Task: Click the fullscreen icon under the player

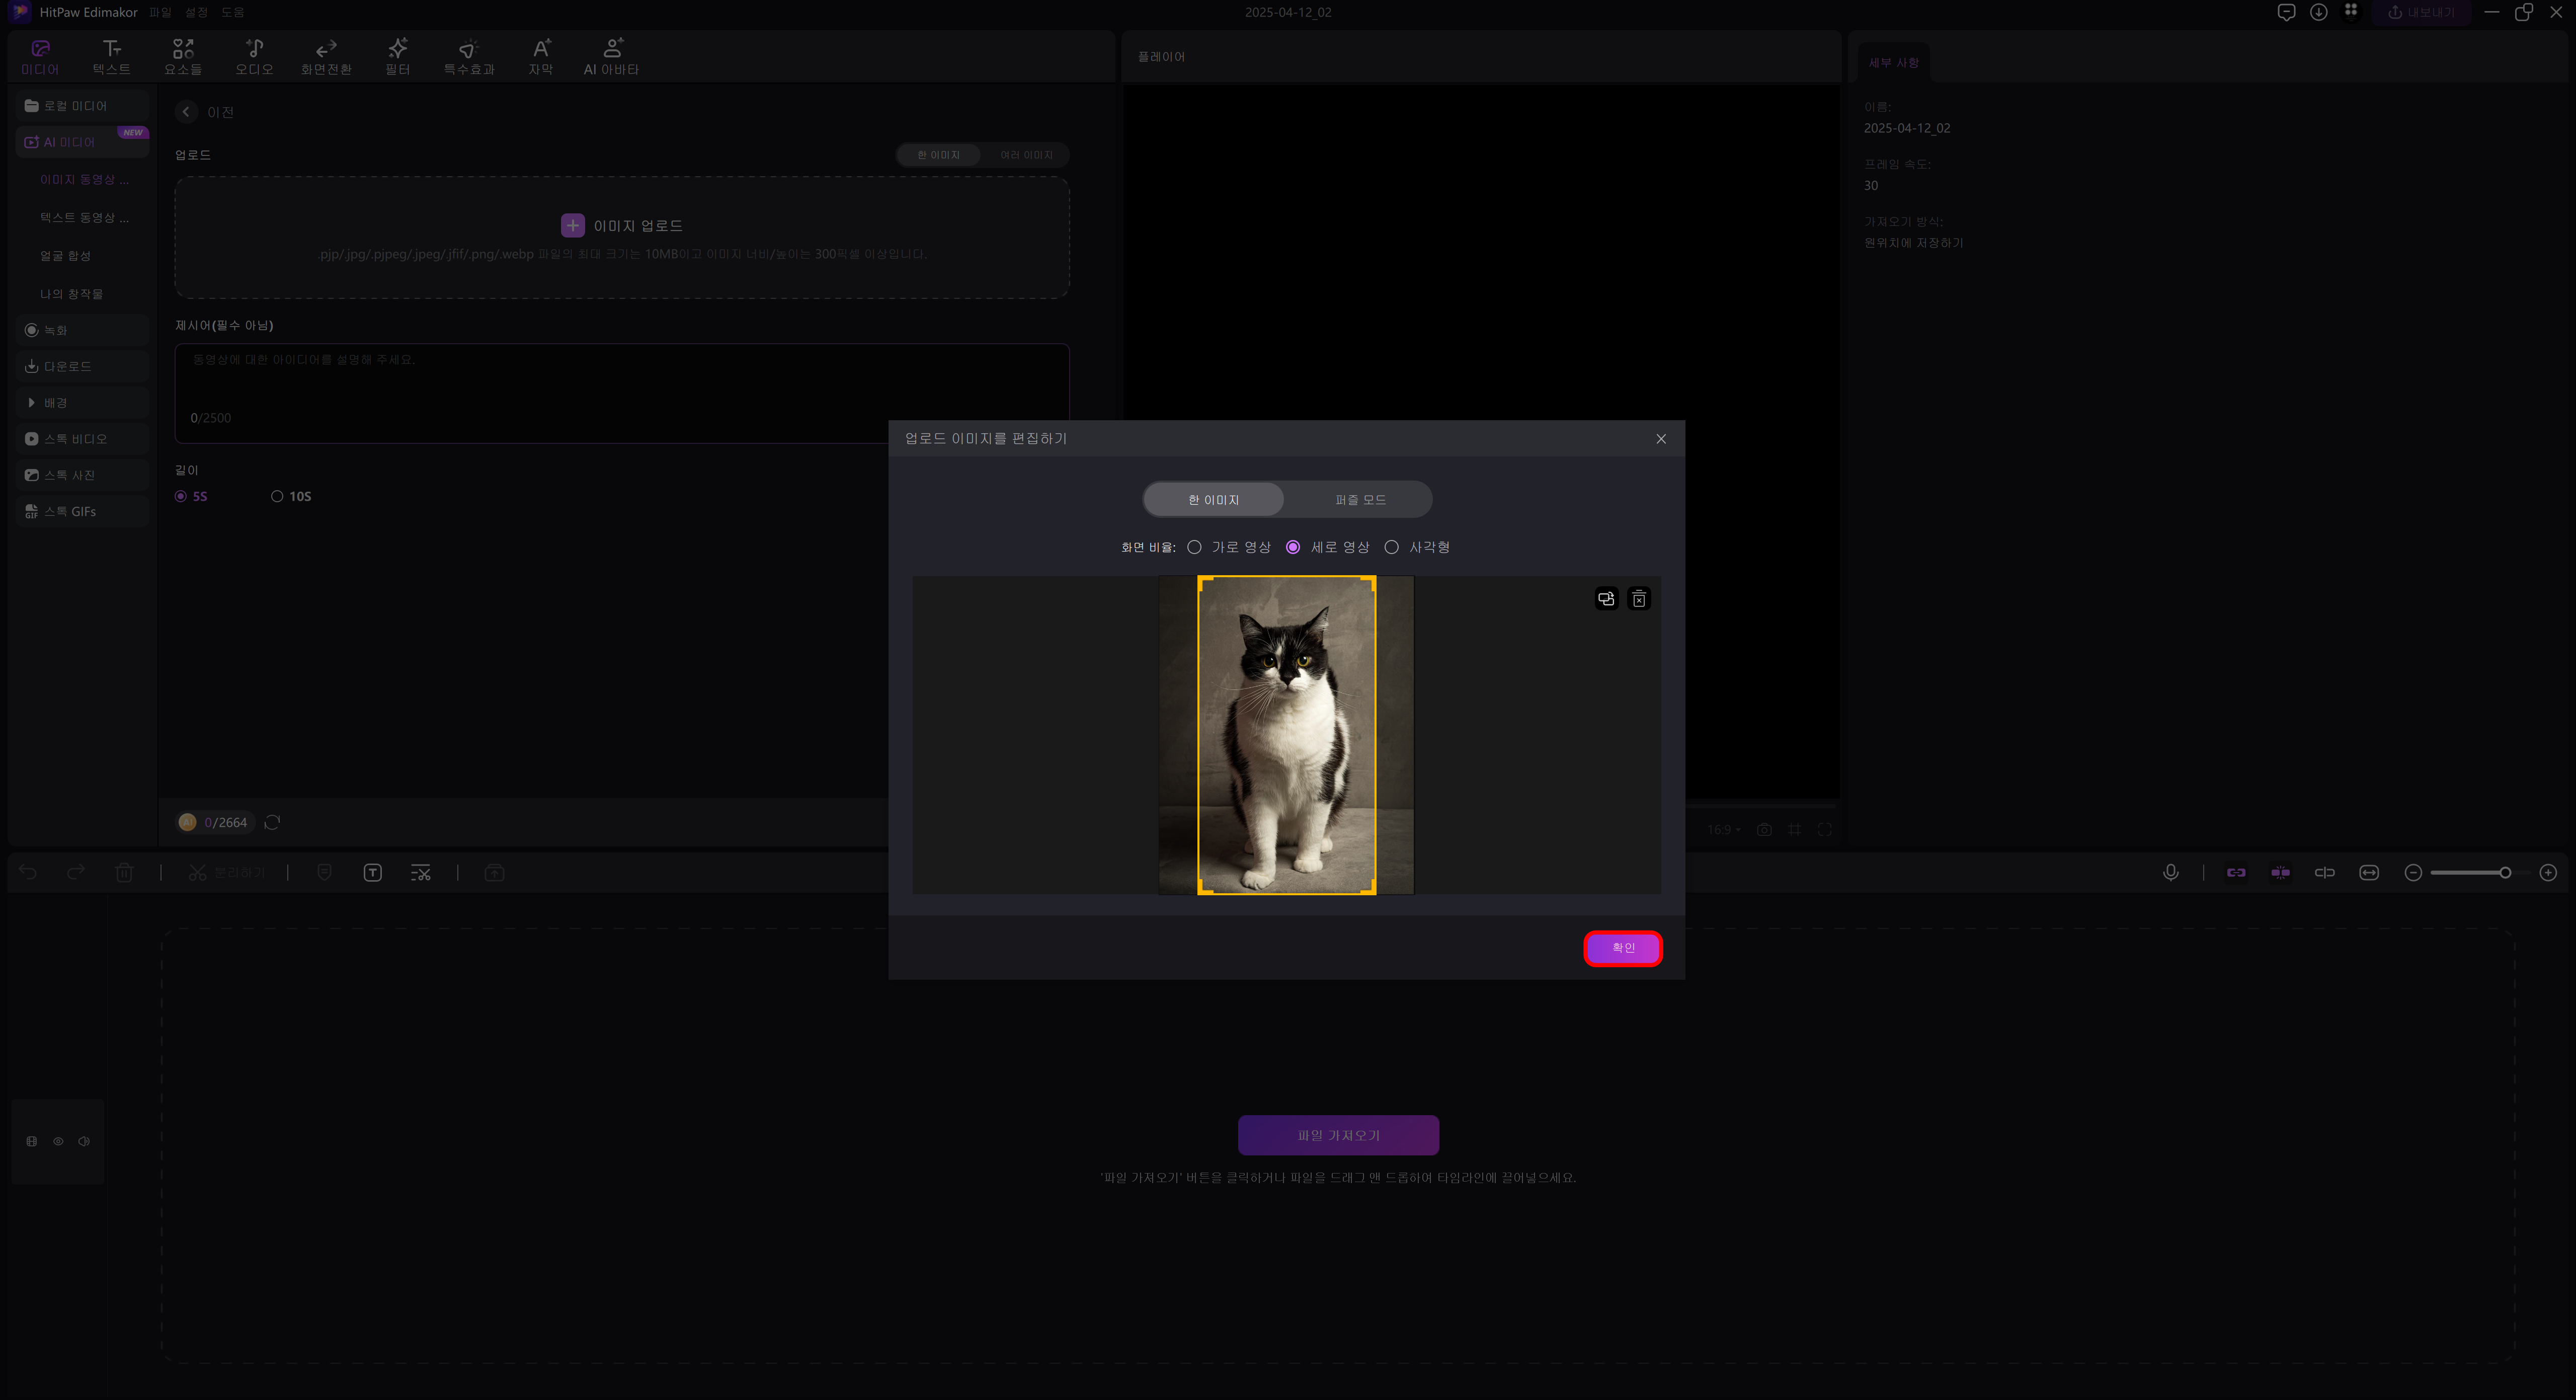Action: point(1825,830)
